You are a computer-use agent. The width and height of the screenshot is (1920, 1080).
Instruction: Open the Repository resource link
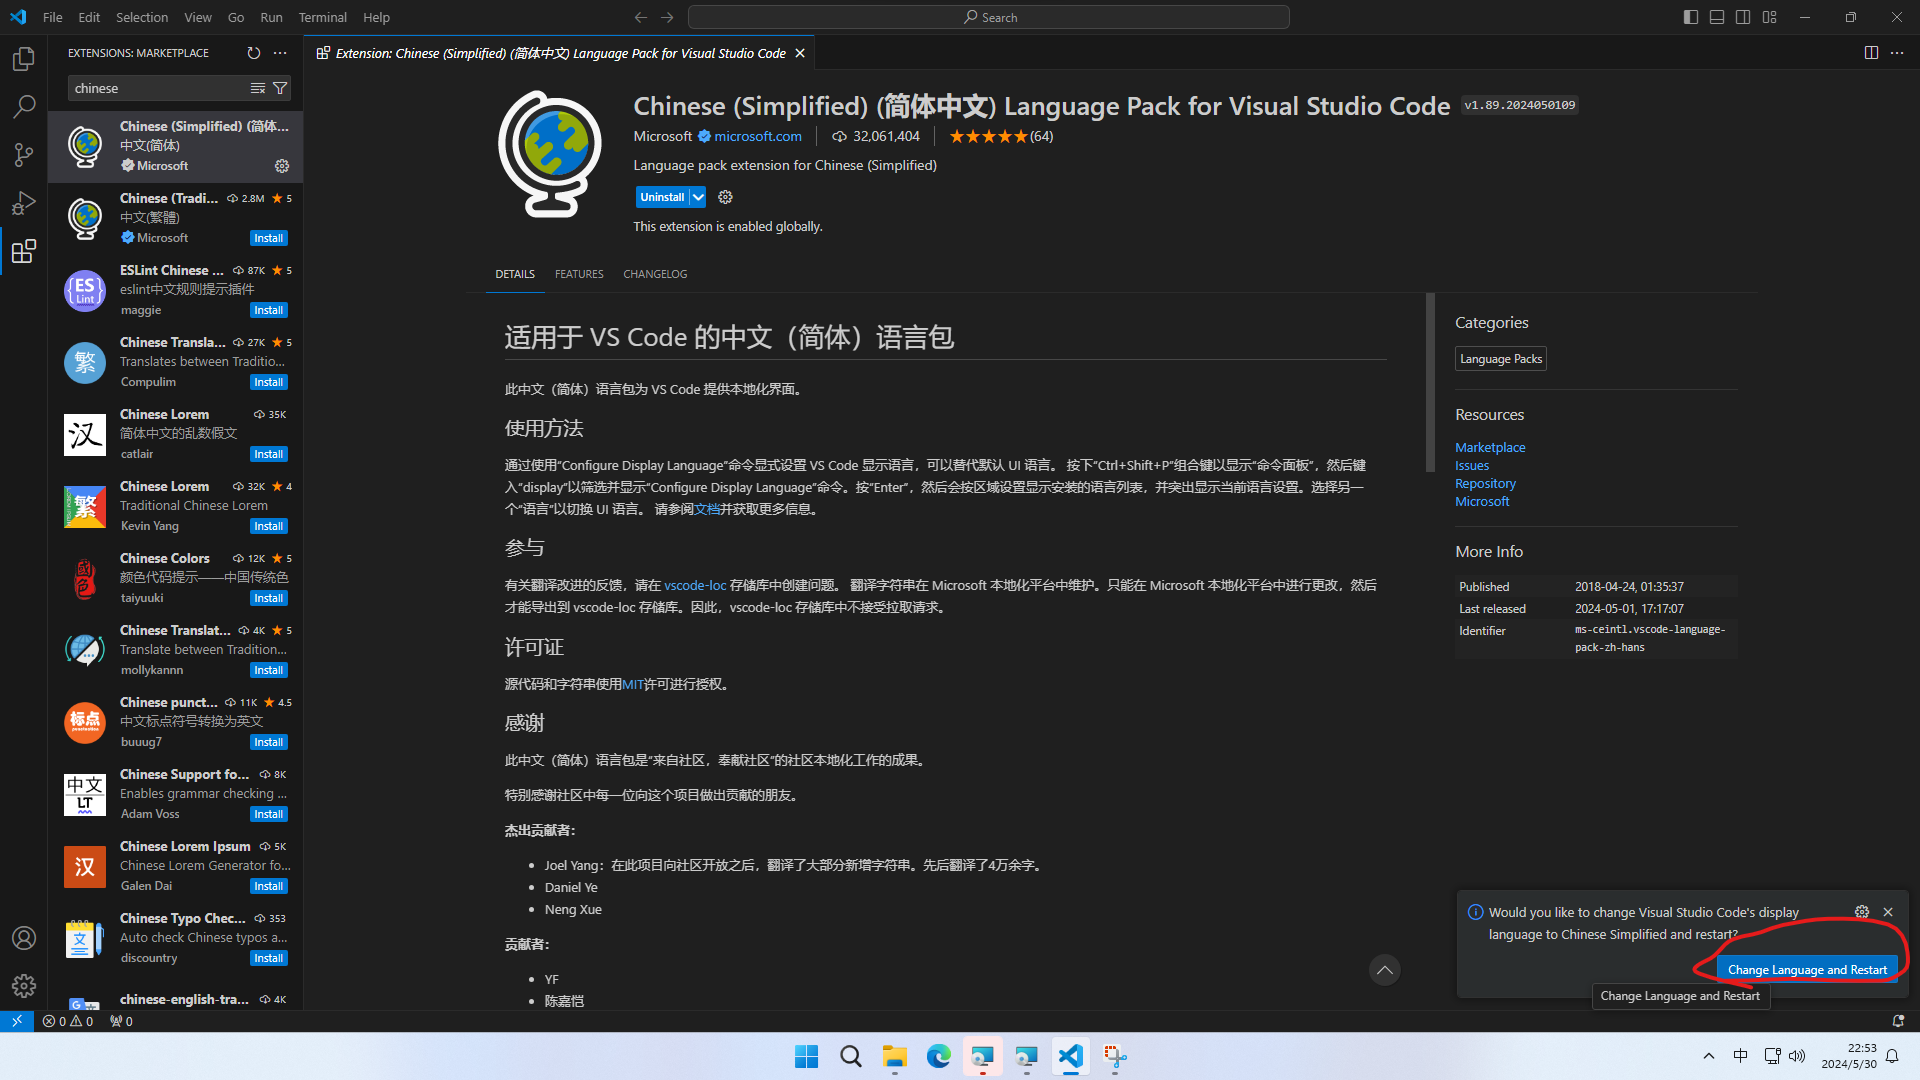coord(1485,484)
